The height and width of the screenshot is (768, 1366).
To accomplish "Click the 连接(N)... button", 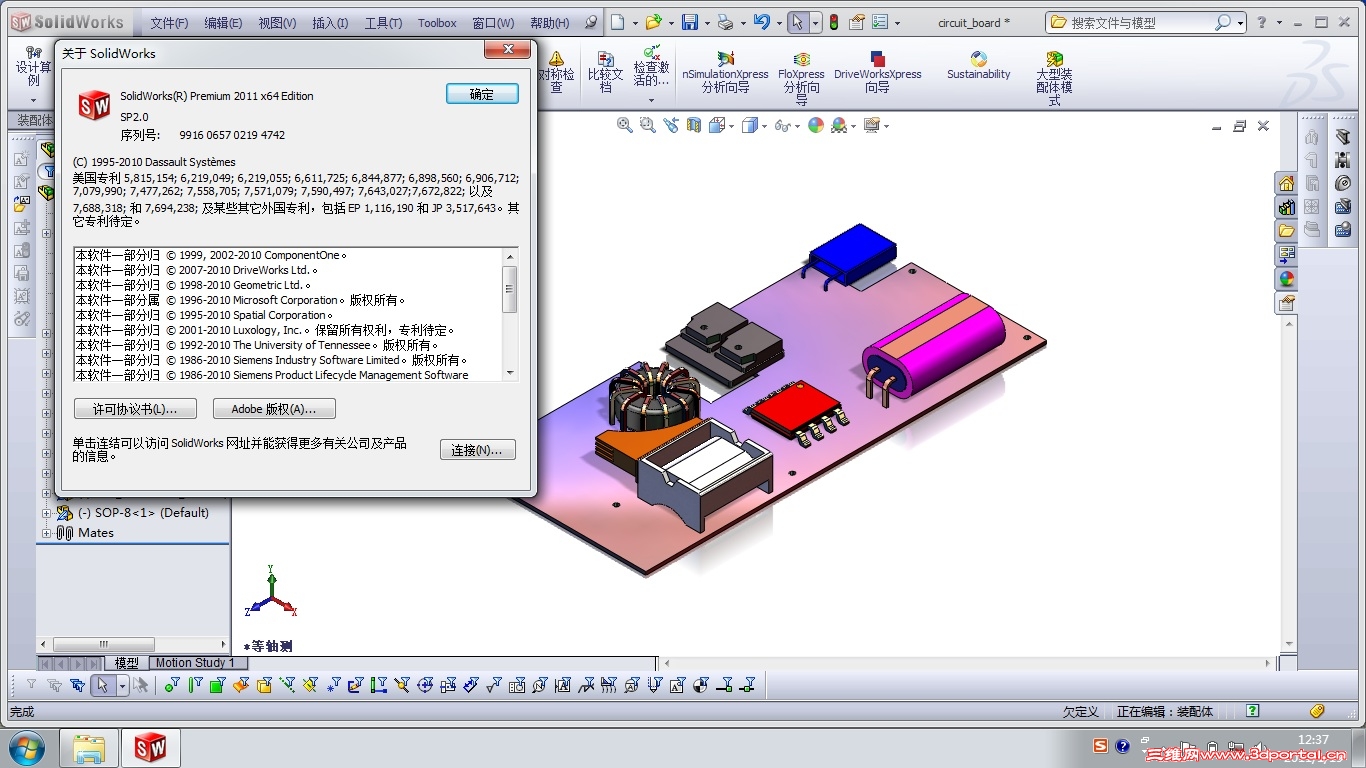I will coord(478,450).
